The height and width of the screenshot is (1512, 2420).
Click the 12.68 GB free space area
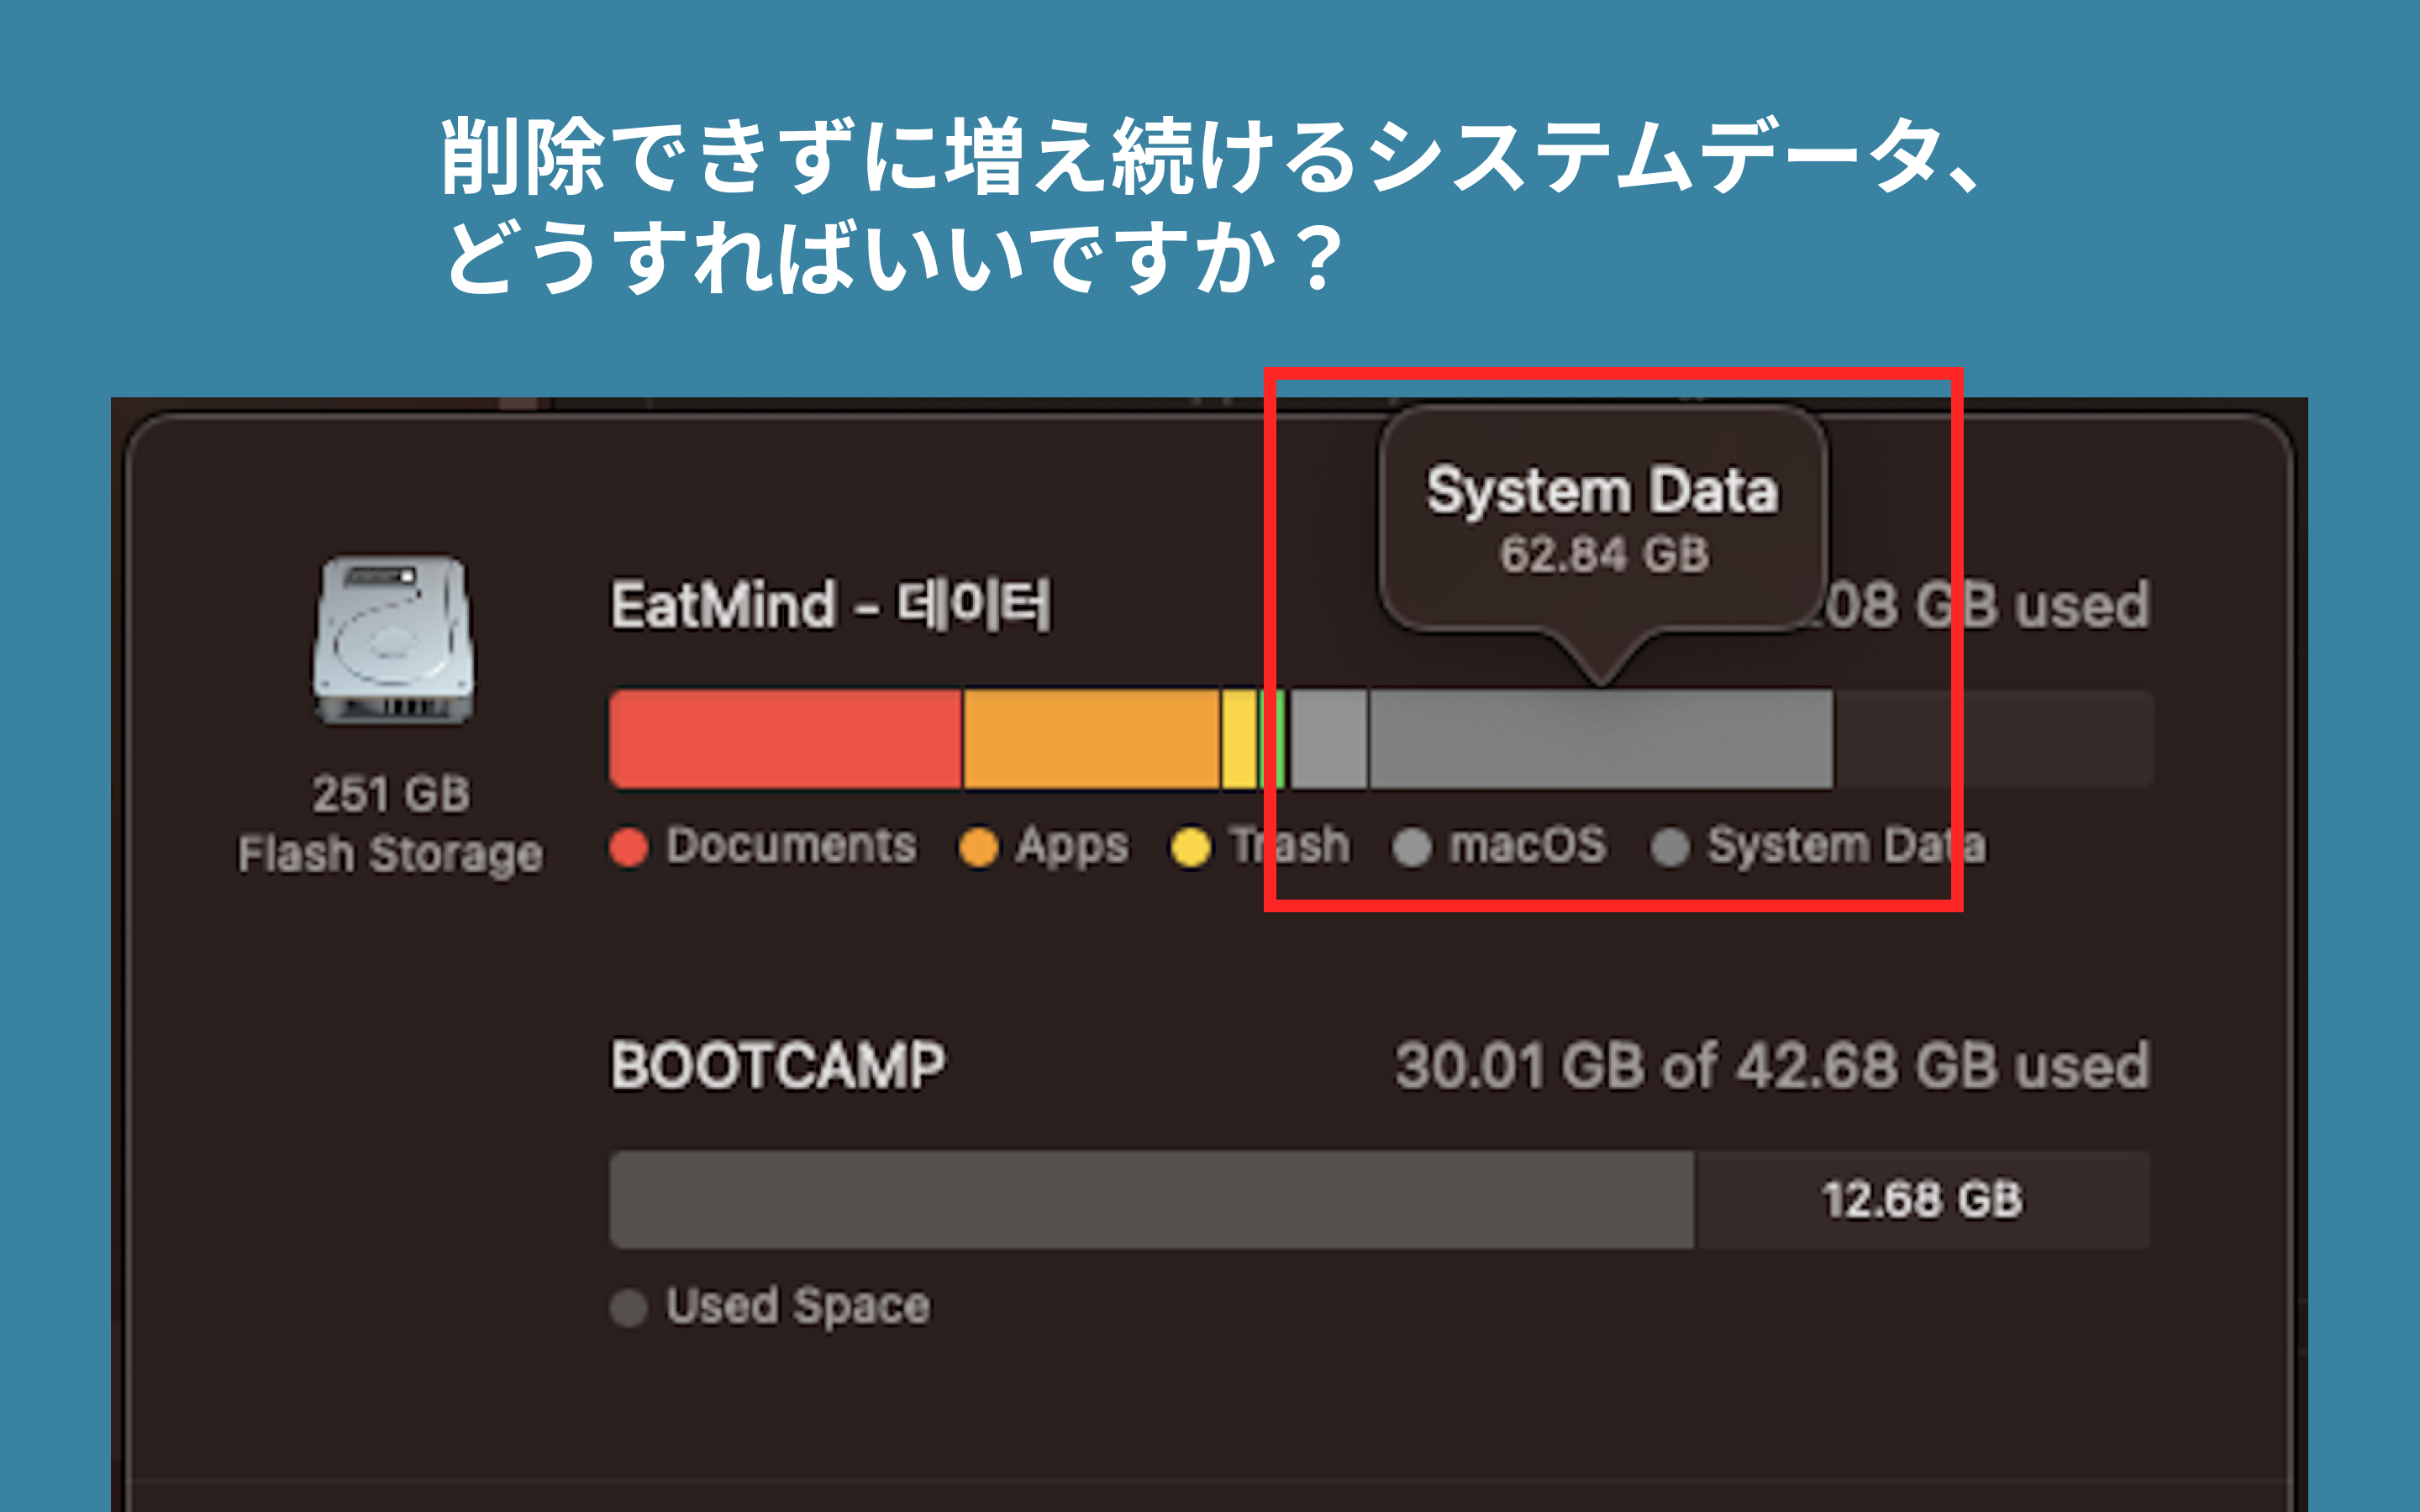click(1922, 1199)
